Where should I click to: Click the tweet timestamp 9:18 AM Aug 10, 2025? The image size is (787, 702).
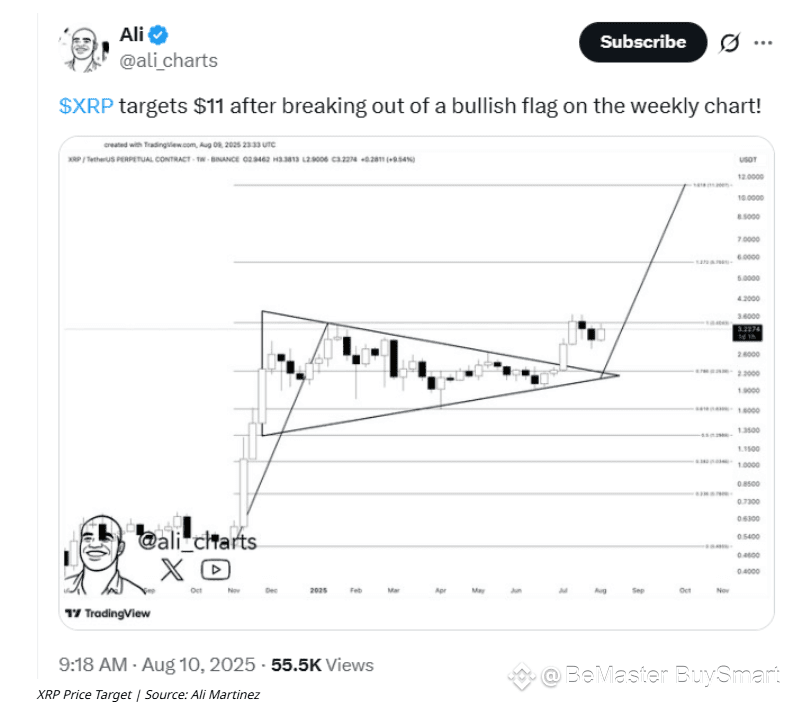click(157, 665)
